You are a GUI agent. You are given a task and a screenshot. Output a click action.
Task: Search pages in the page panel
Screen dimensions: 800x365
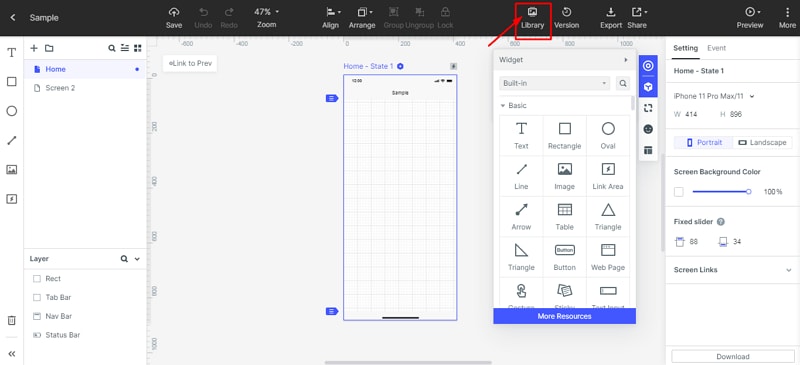pos(112,48)
